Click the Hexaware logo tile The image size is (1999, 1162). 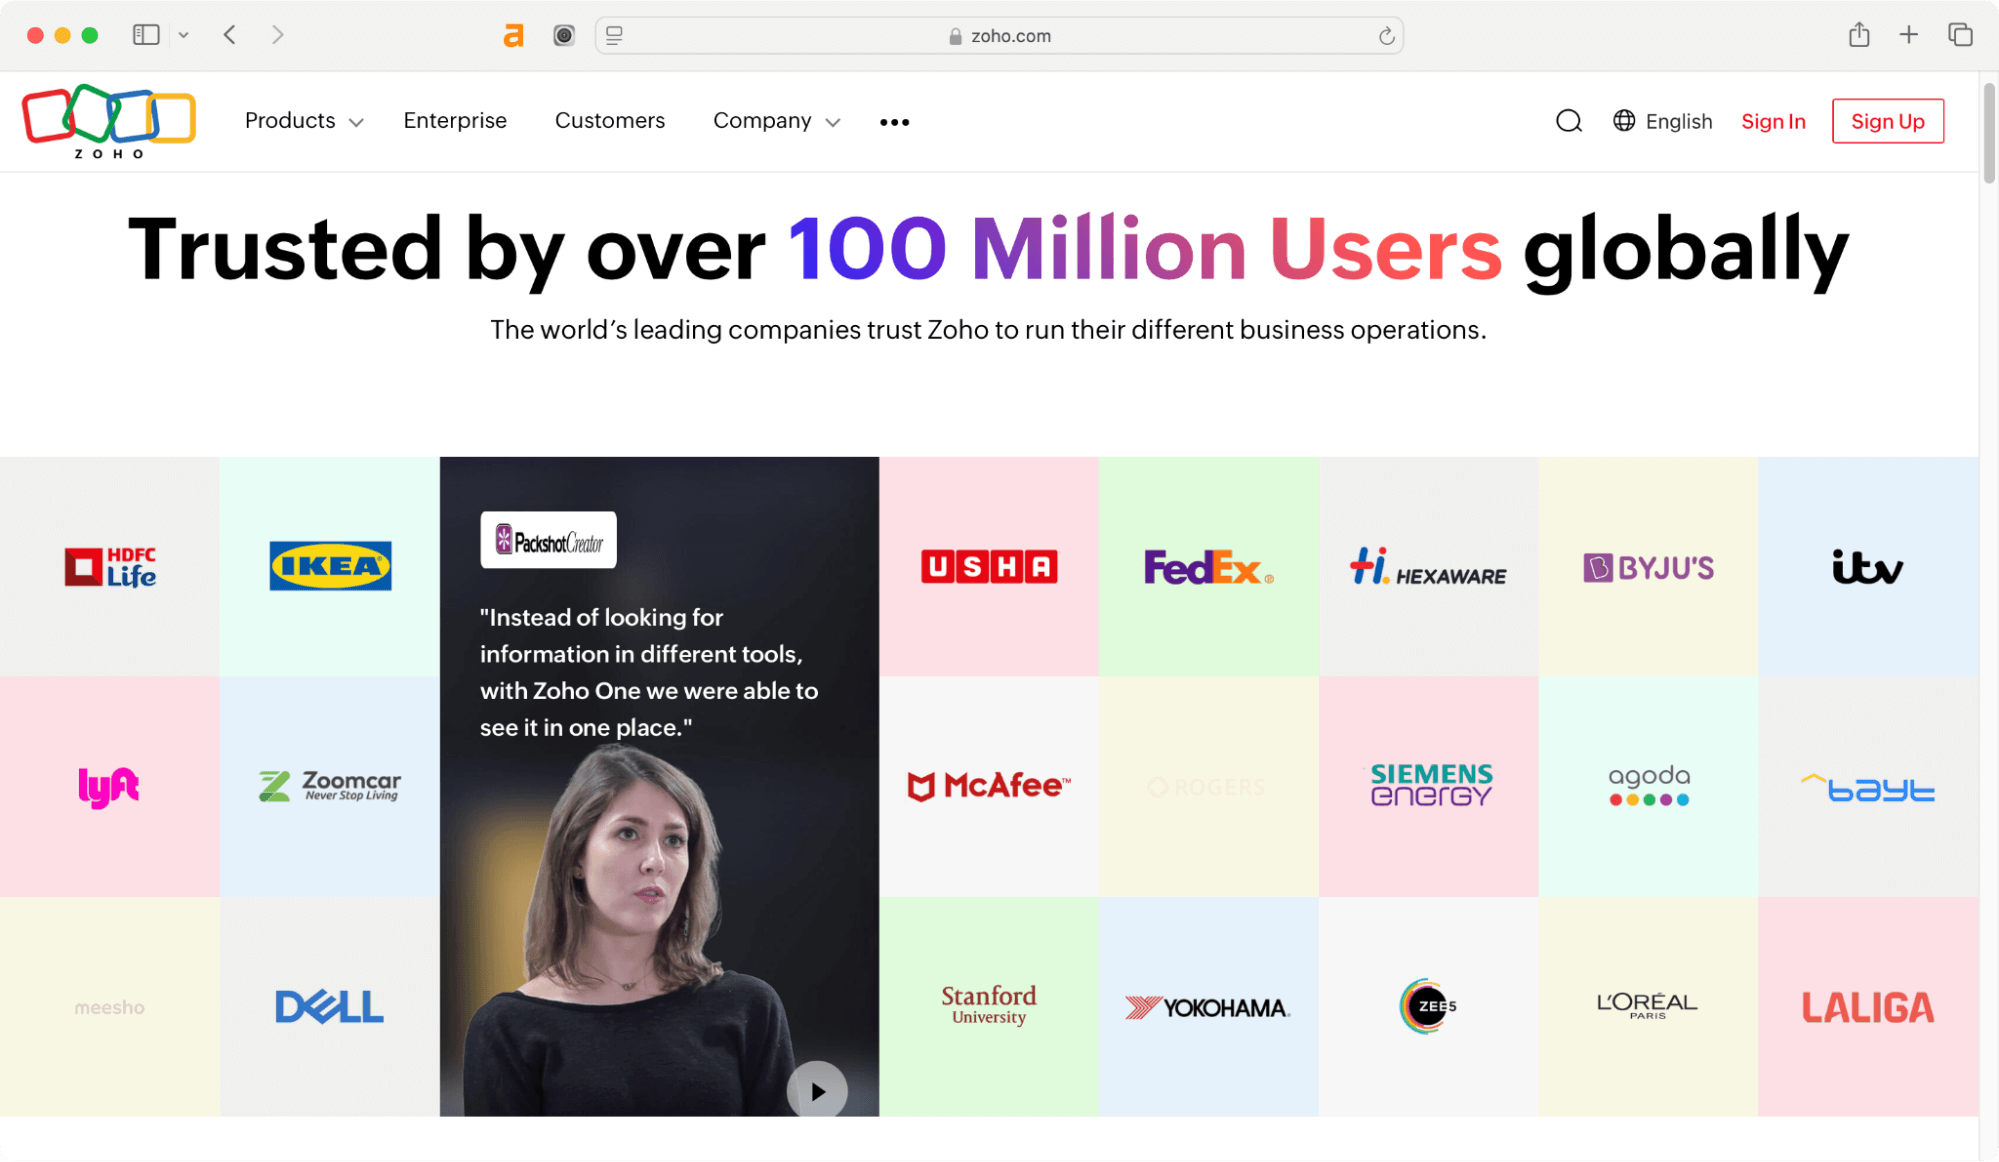click(x=1429, y=567)
